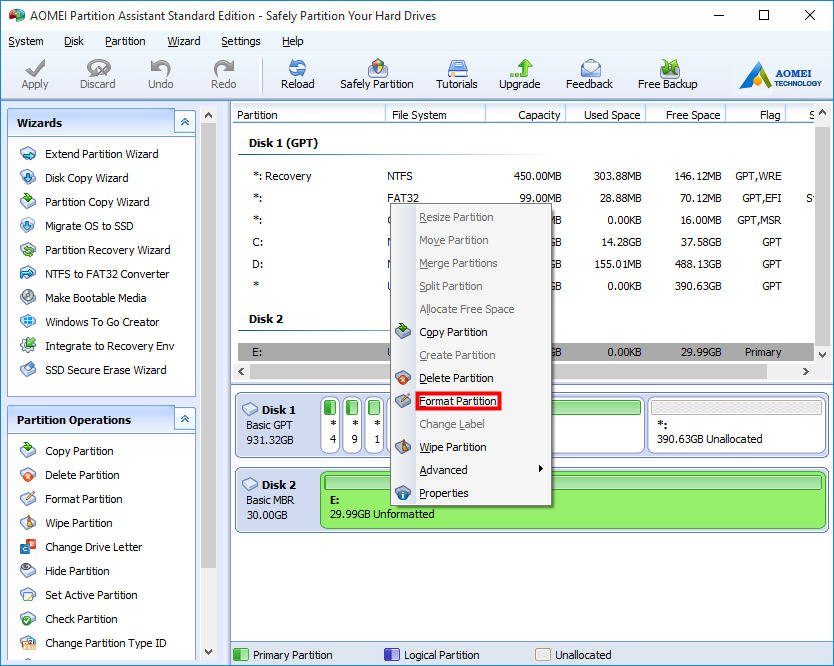Image resolution: width=834 pixels, height=666 pixels.
Task: Collapse the Partition Operations panel chevron
Action: 185,419
